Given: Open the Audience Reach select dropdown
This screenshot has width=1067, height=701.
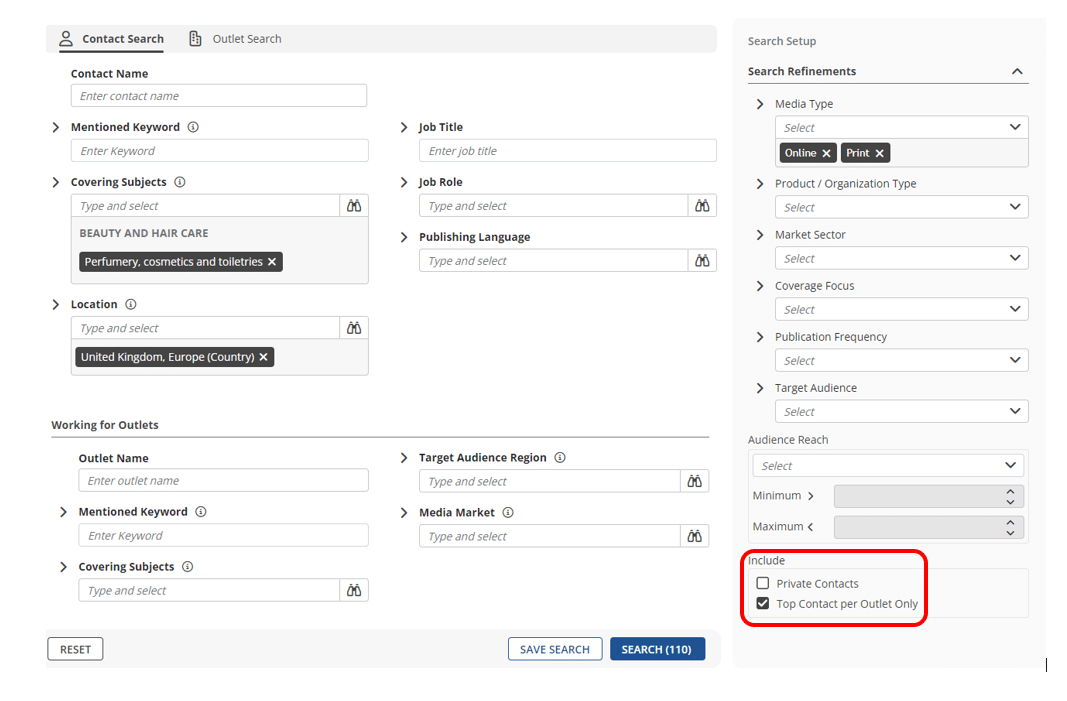Looking at the screenshot, I should pos(887,466).
